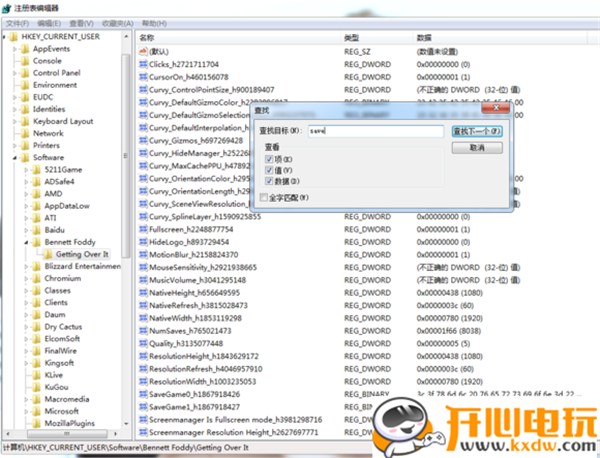This screenshot has height=458, width=600.
Task: Click the Software folder icon
Action: (25, 157)
